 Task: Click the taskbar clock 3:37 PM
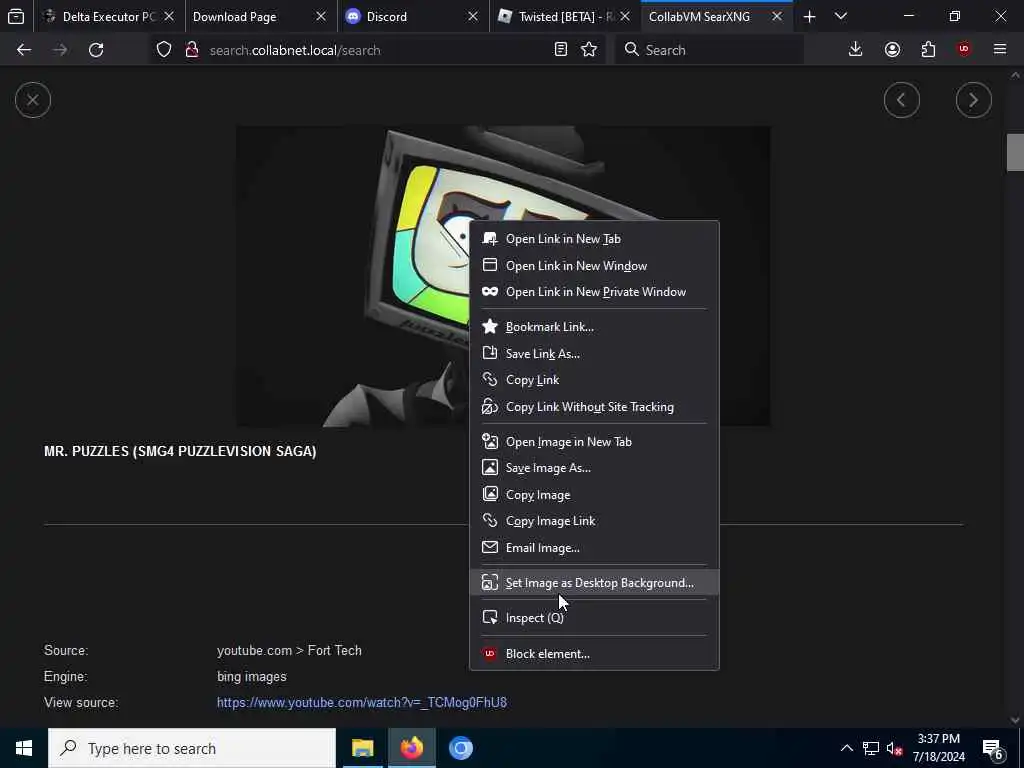pyautogui.click(x=938, y=748)
